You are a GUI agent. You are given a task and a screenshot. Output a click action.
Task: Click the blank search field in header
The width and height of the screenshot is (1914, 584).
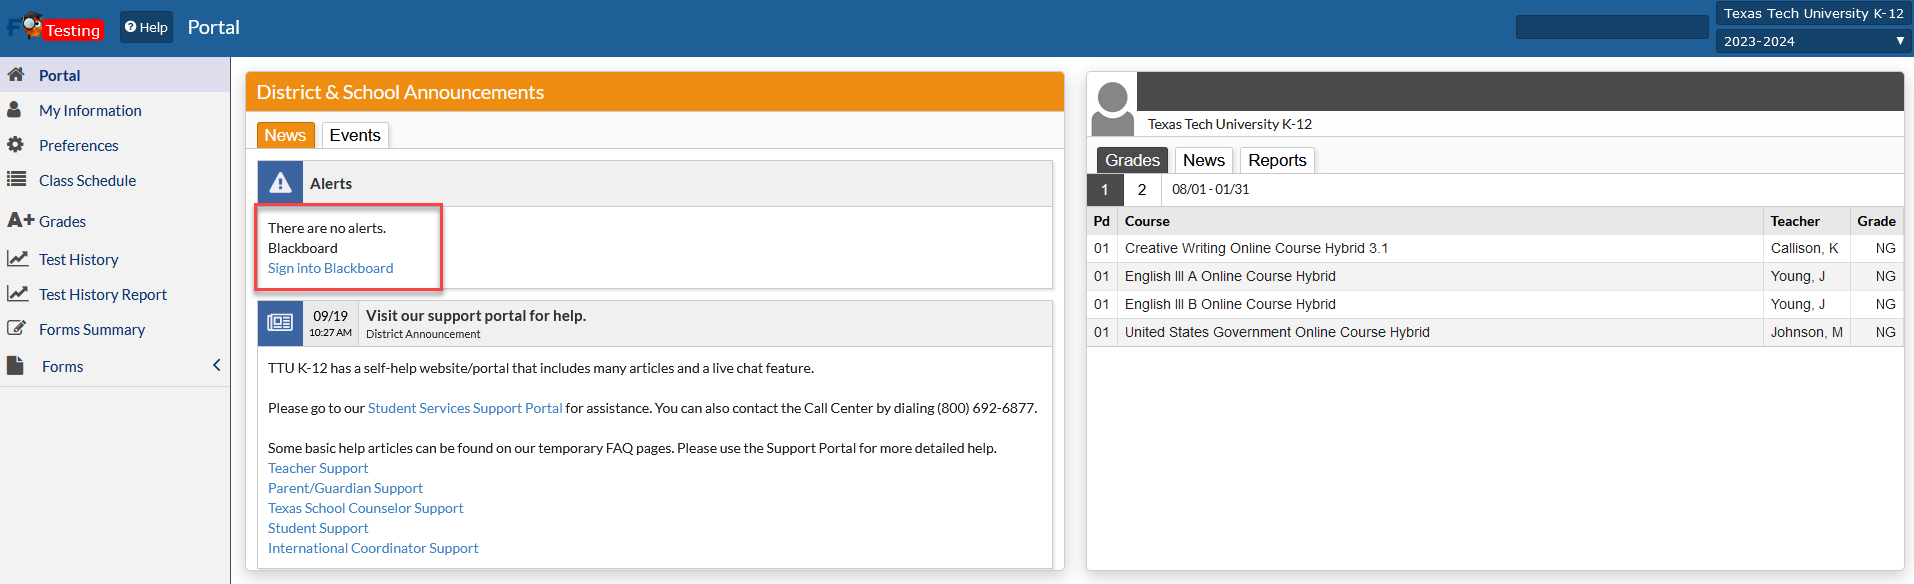pos(1612,27)
